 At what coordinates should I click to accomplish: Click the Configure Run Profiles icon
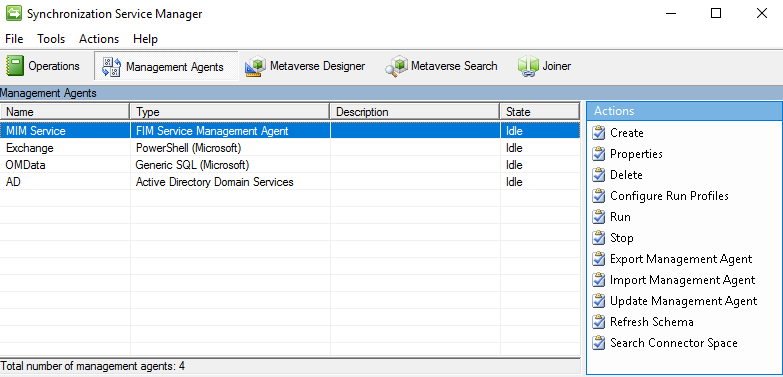(598, 196)
